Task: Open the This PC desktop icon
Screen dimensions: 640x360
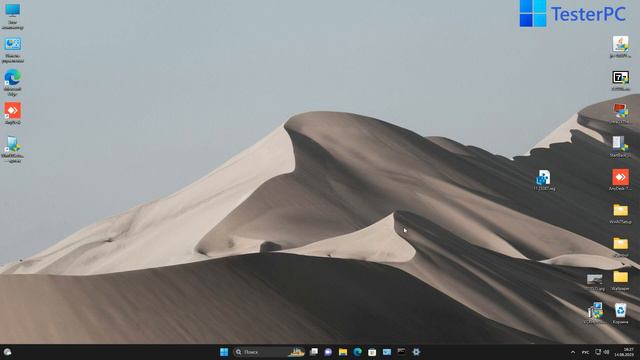Action: tap(13, 16)
